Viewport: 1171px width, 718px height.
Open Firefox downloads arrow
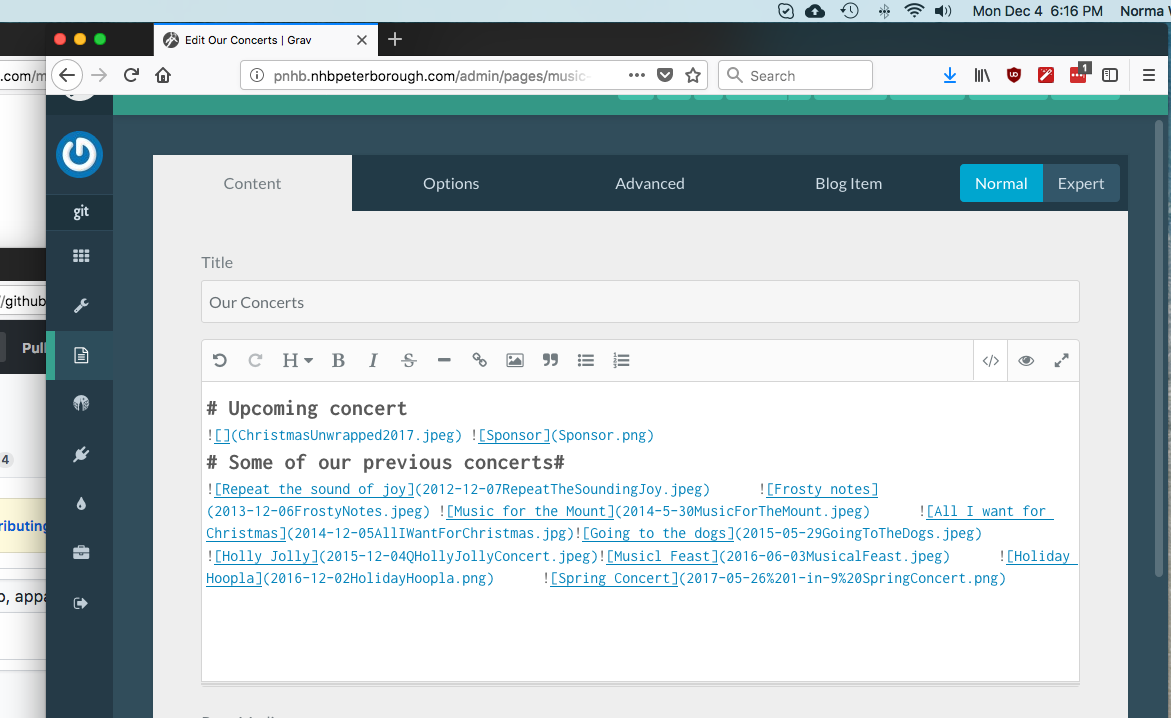point(950,75)
